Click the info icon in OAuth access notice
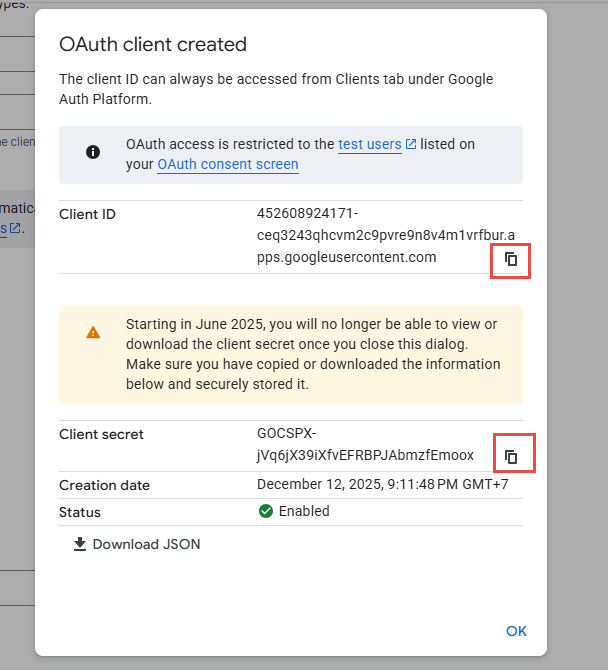The height and width of the screenshot is (670, 608). click(93, 153)
